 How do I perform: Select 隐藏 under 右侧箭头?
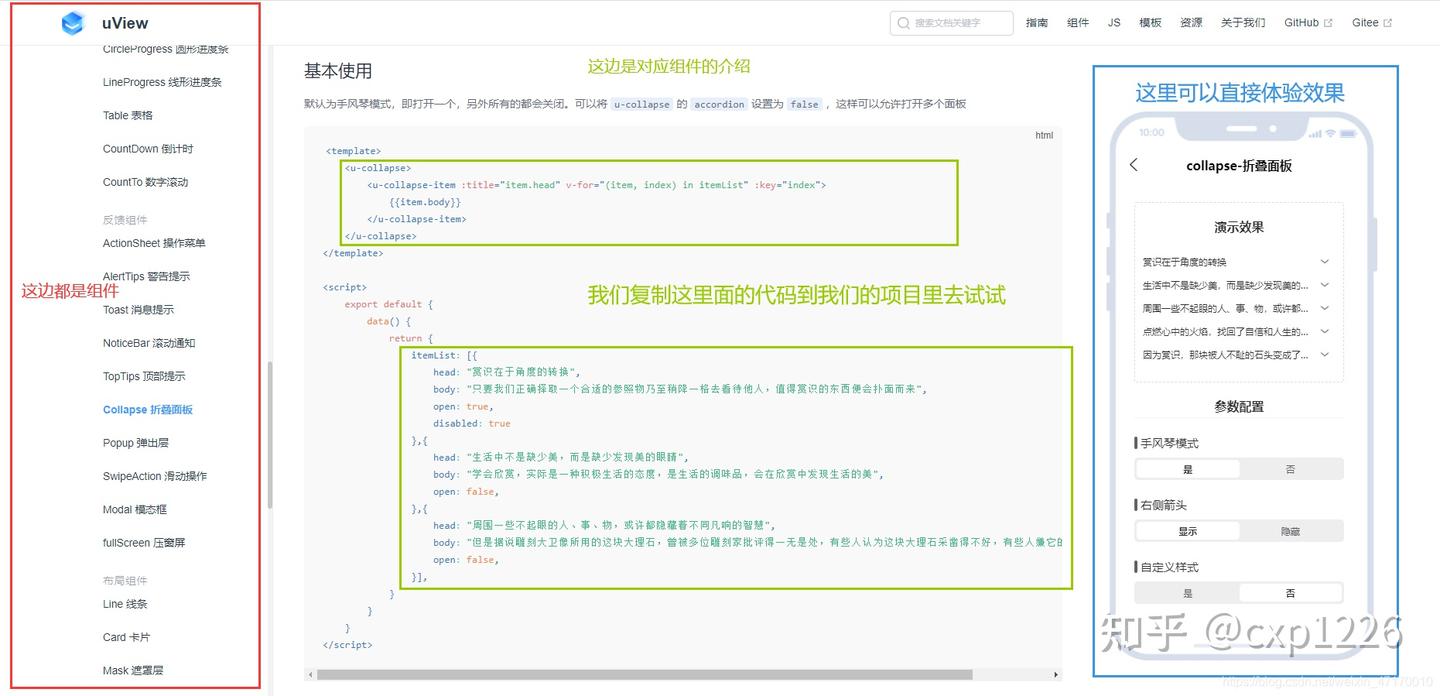point(1290,531)
